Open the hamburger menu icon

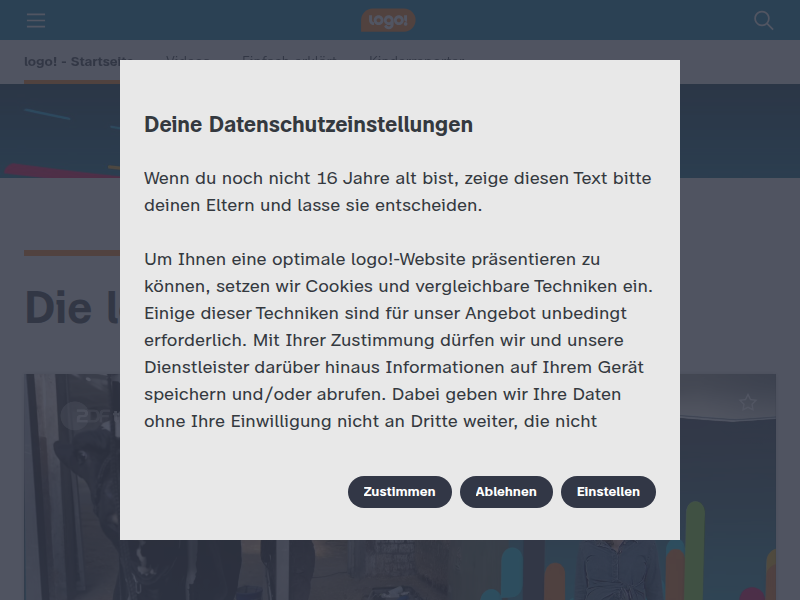(36, 20)
